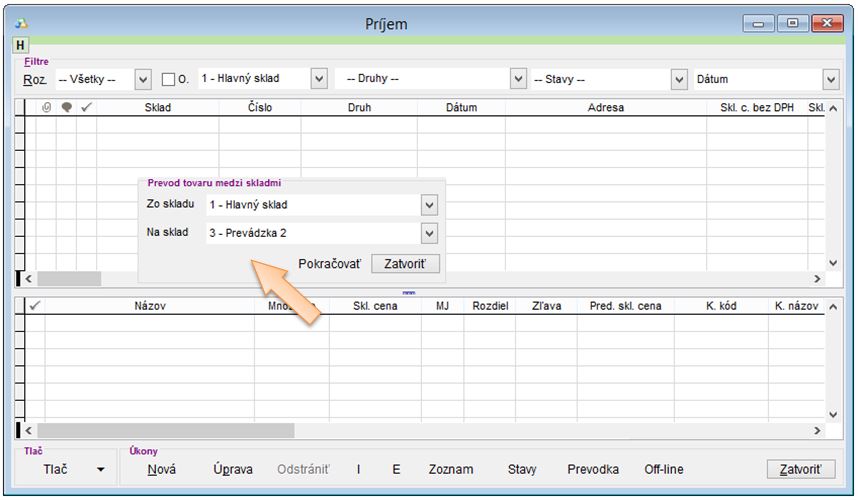This screenshot has width=858, height=500.
Task: Open the Stavy filter dropdown
Action: click(677, 79)
